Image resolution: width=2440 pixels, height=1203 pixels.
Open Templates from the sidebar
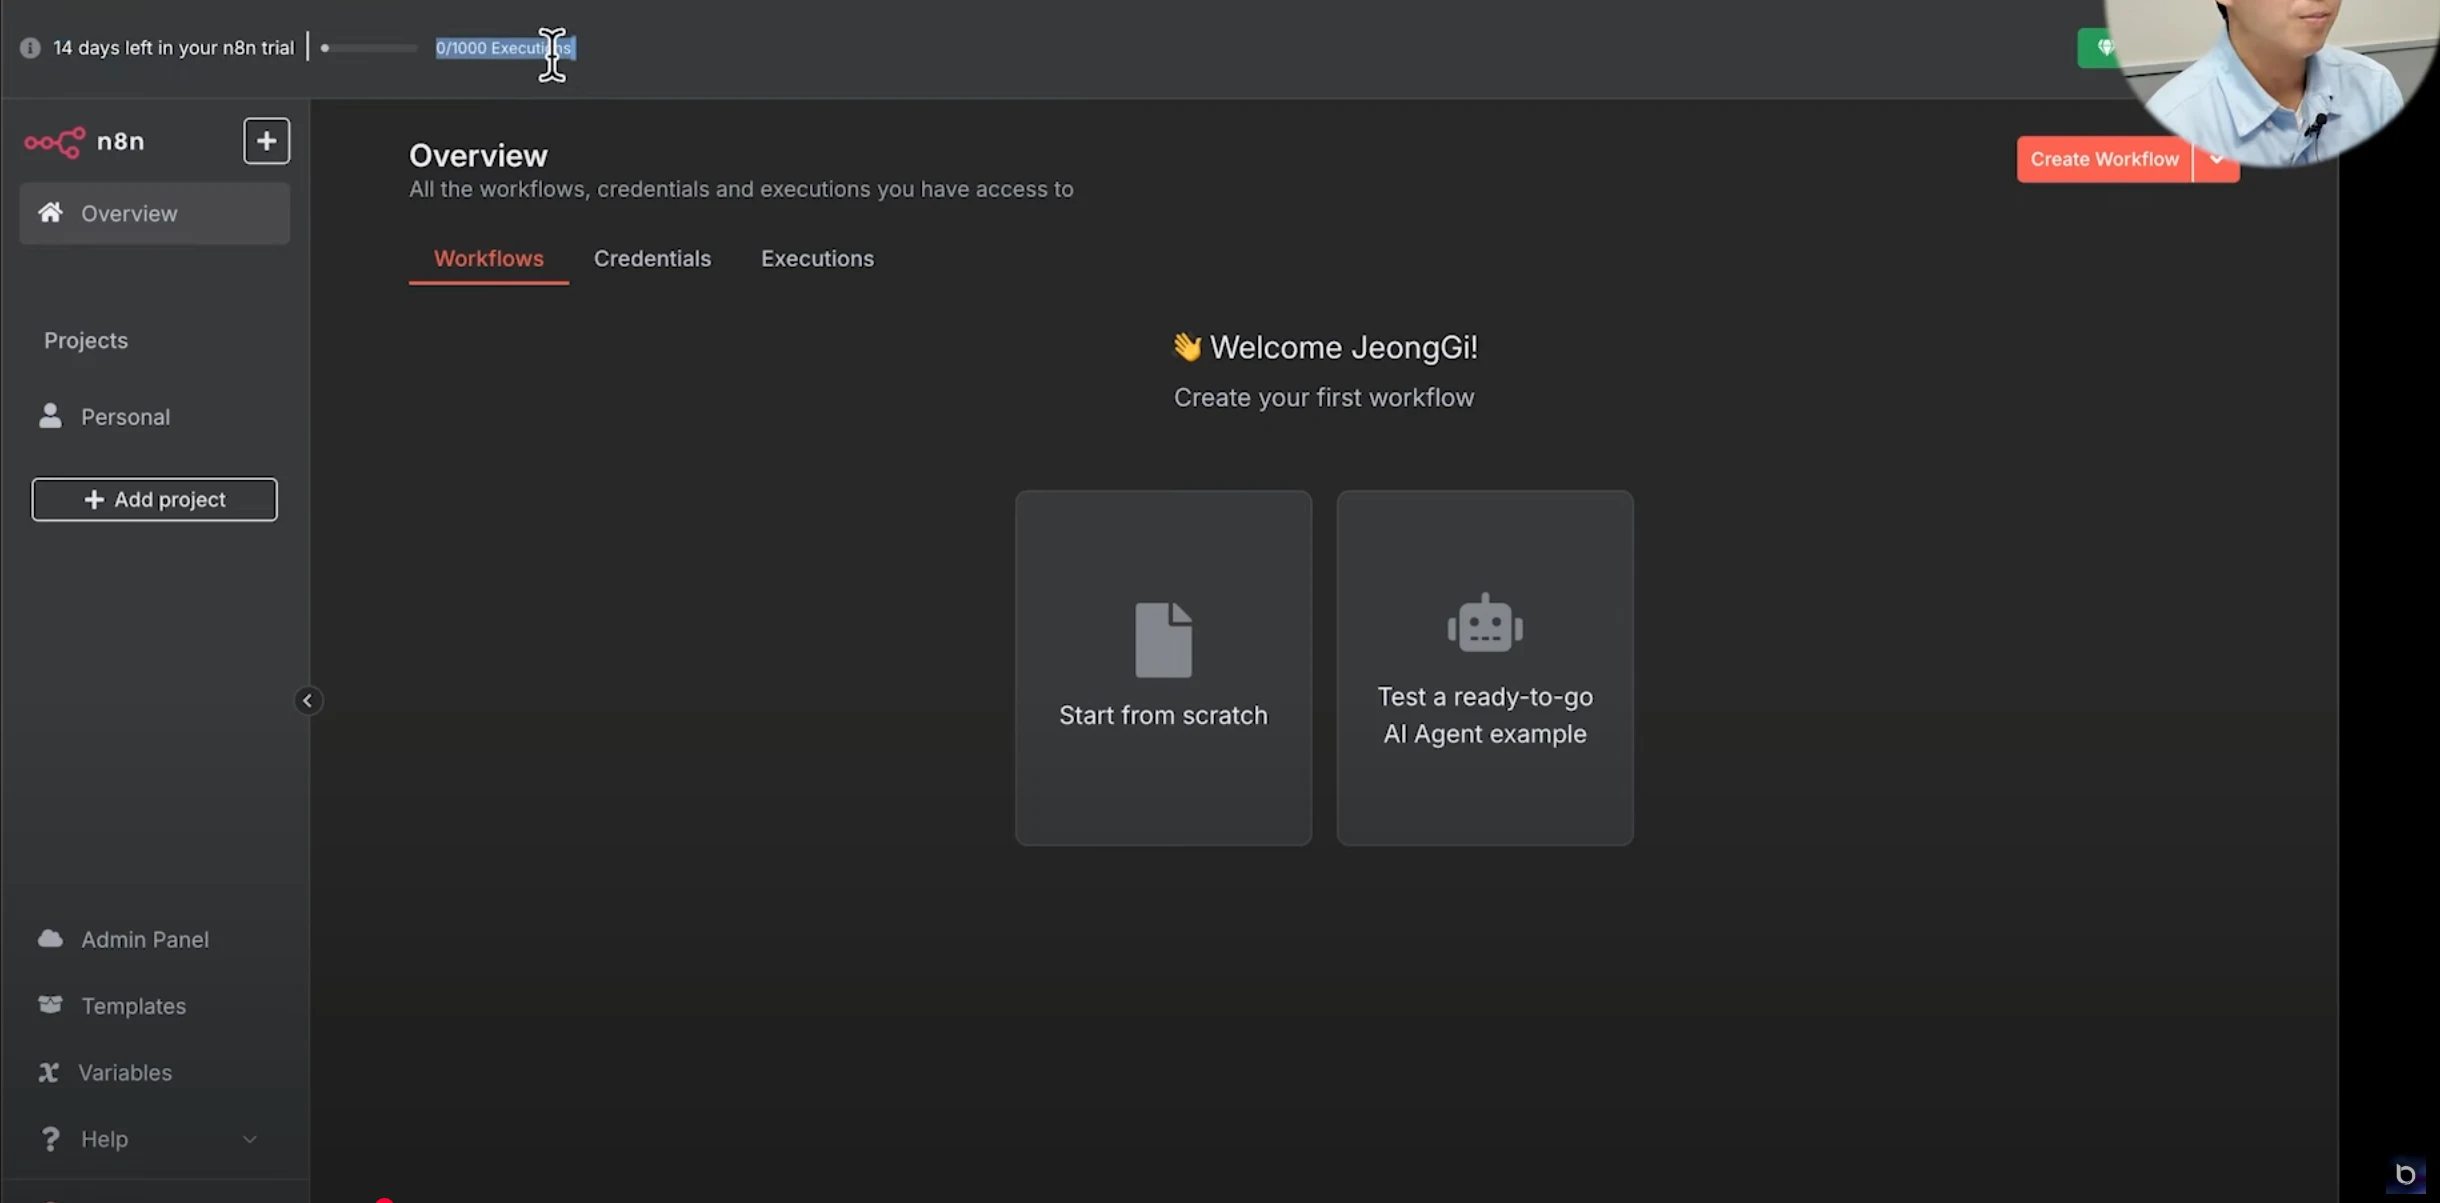tap(154, 1005)
